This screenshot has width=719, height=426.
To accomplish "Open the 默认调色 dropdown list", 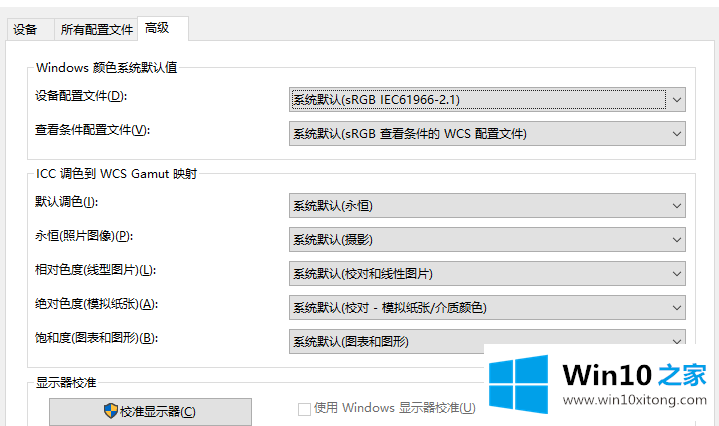I will point(486,206).
